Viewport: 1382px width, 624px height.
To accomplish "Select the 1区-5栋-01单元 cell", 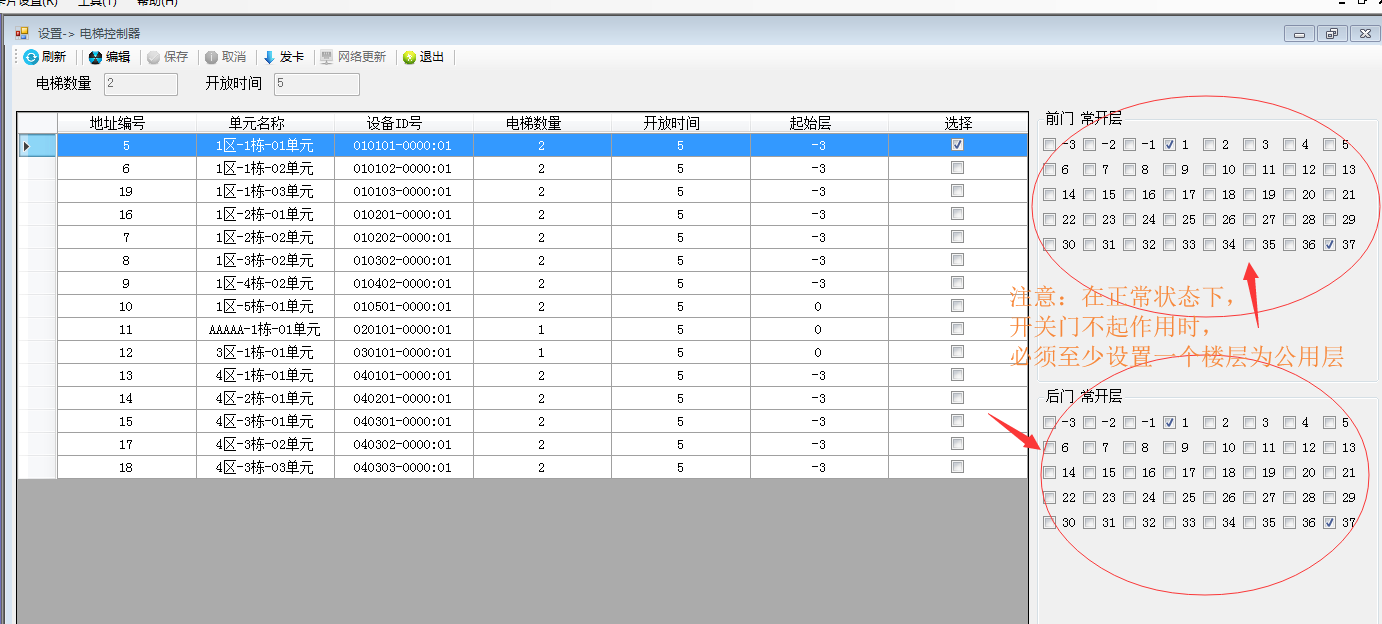I will 265,307.
